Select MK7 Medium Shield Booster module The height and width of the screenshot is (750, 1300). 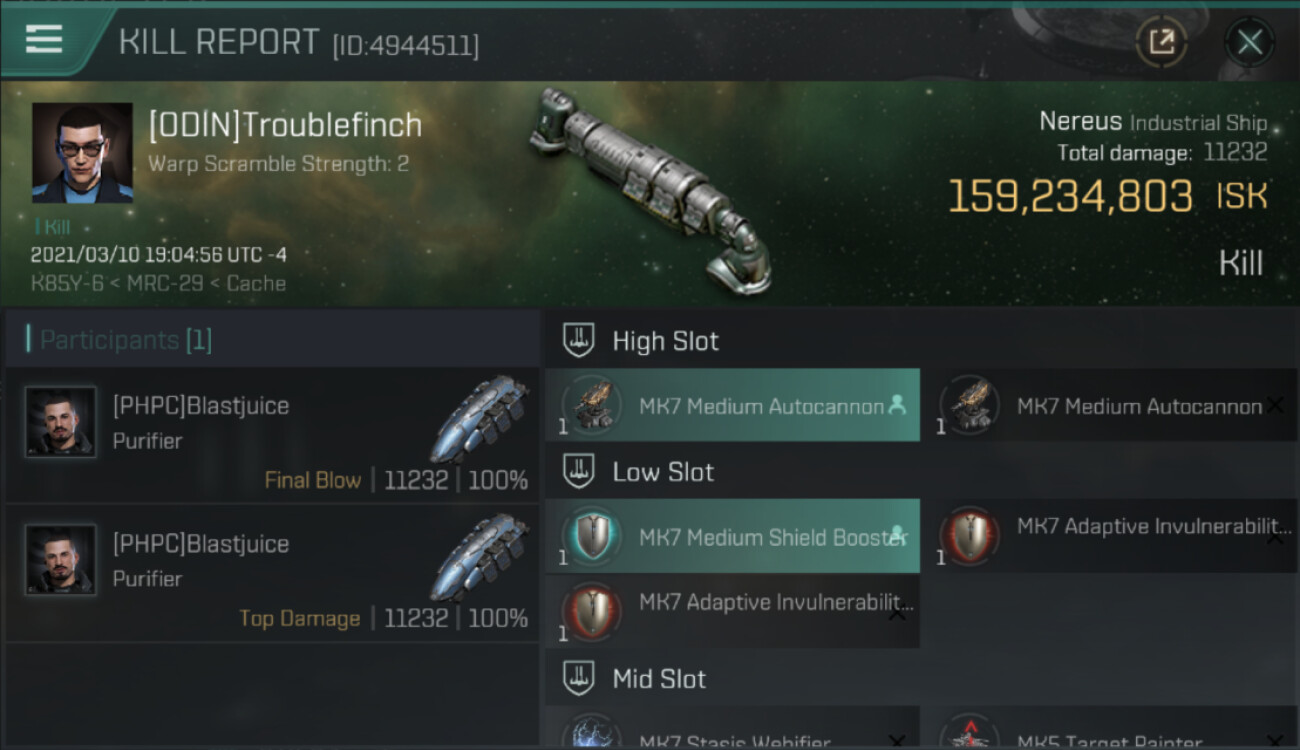point(733,536)
